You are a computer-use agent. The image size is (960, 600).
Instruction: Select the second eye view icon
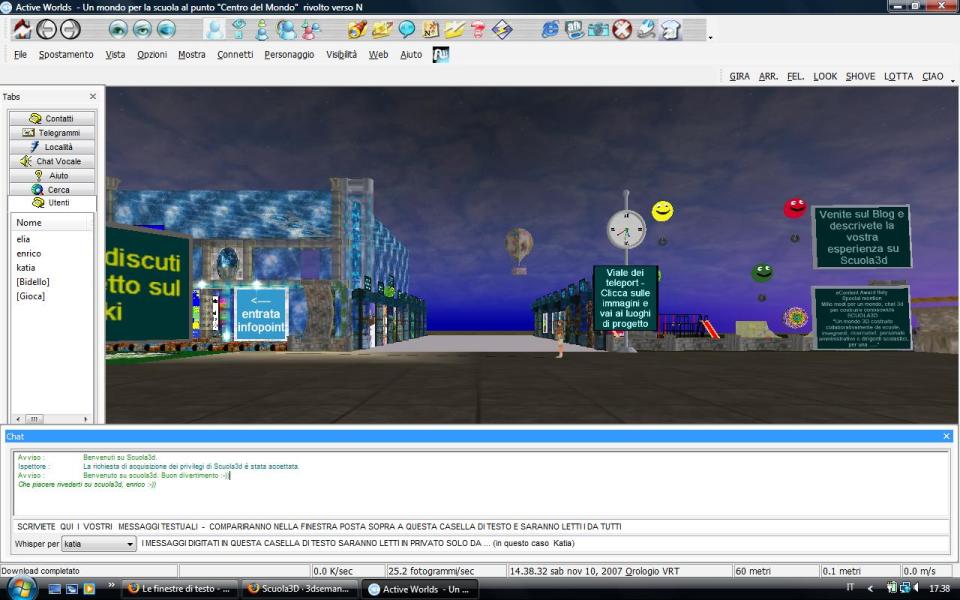tap(142, 29)
